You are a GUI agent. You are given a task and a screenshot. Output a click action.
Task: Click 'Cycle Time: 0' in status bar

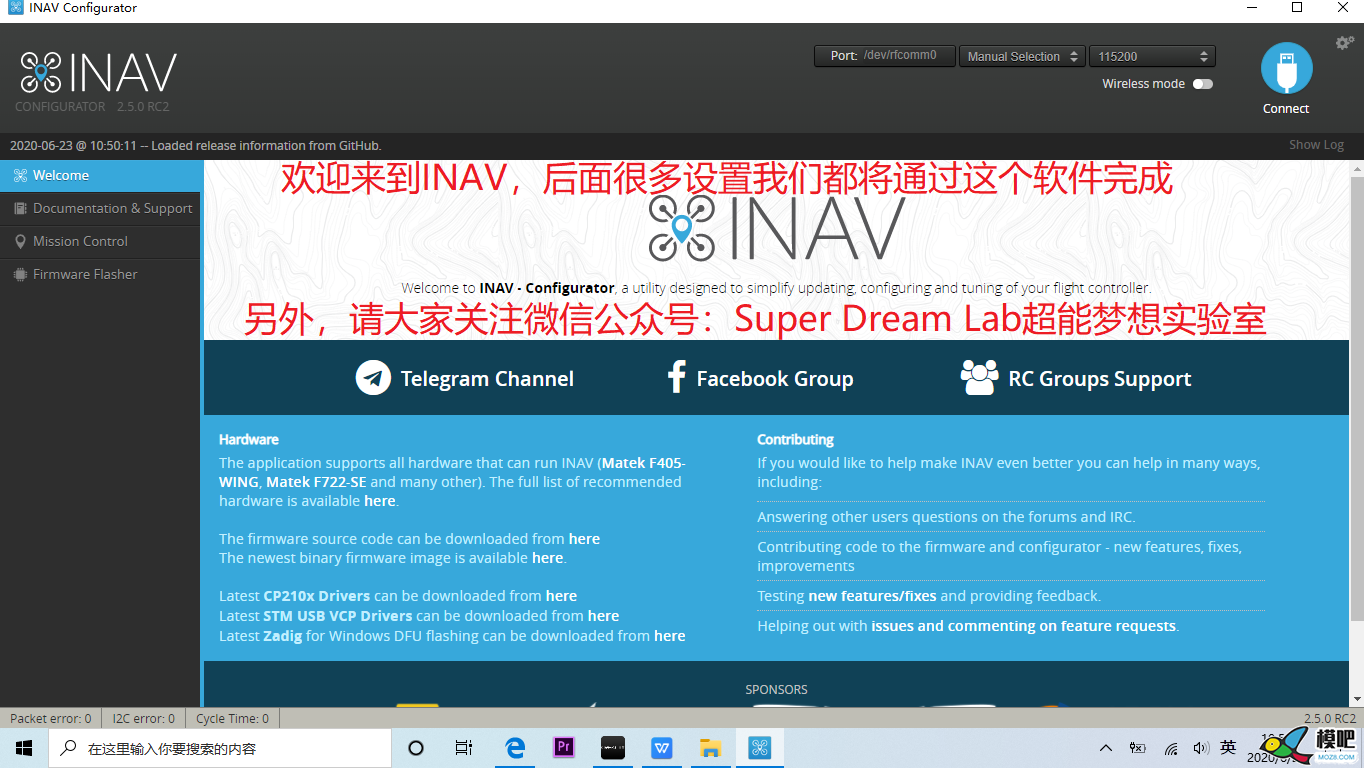pyautogui.click(x=232, y=718)
